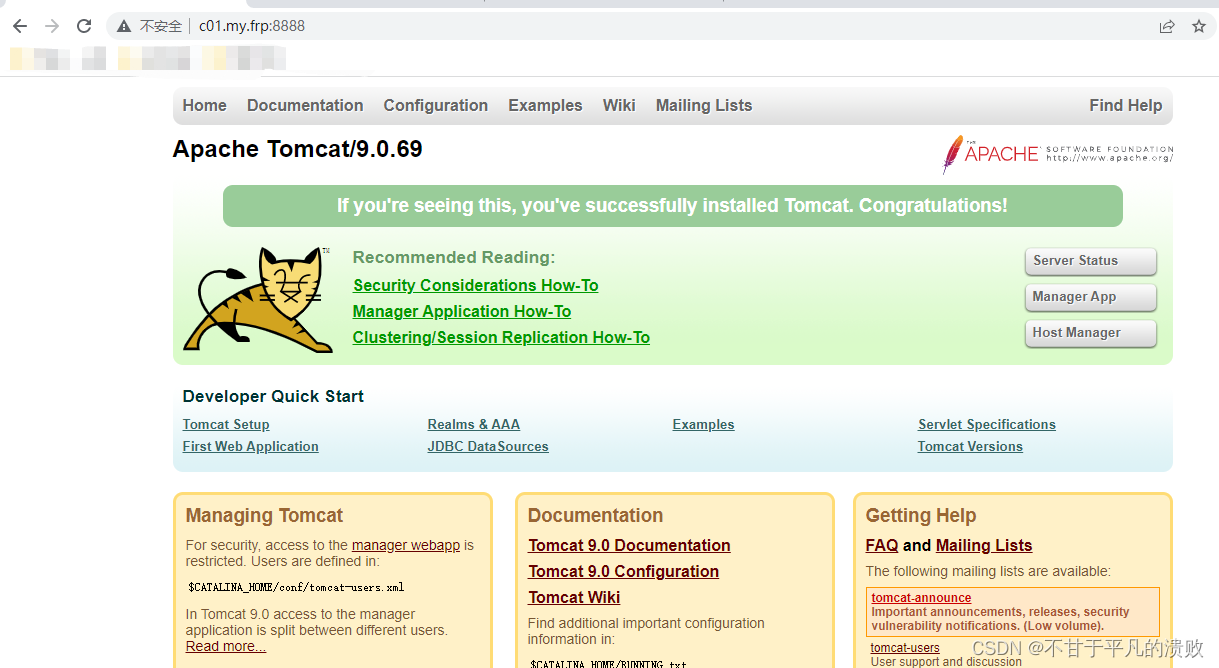Click the Host Manager button
Viewport: 1219px width, 668px height.
tap(1091, 333)
